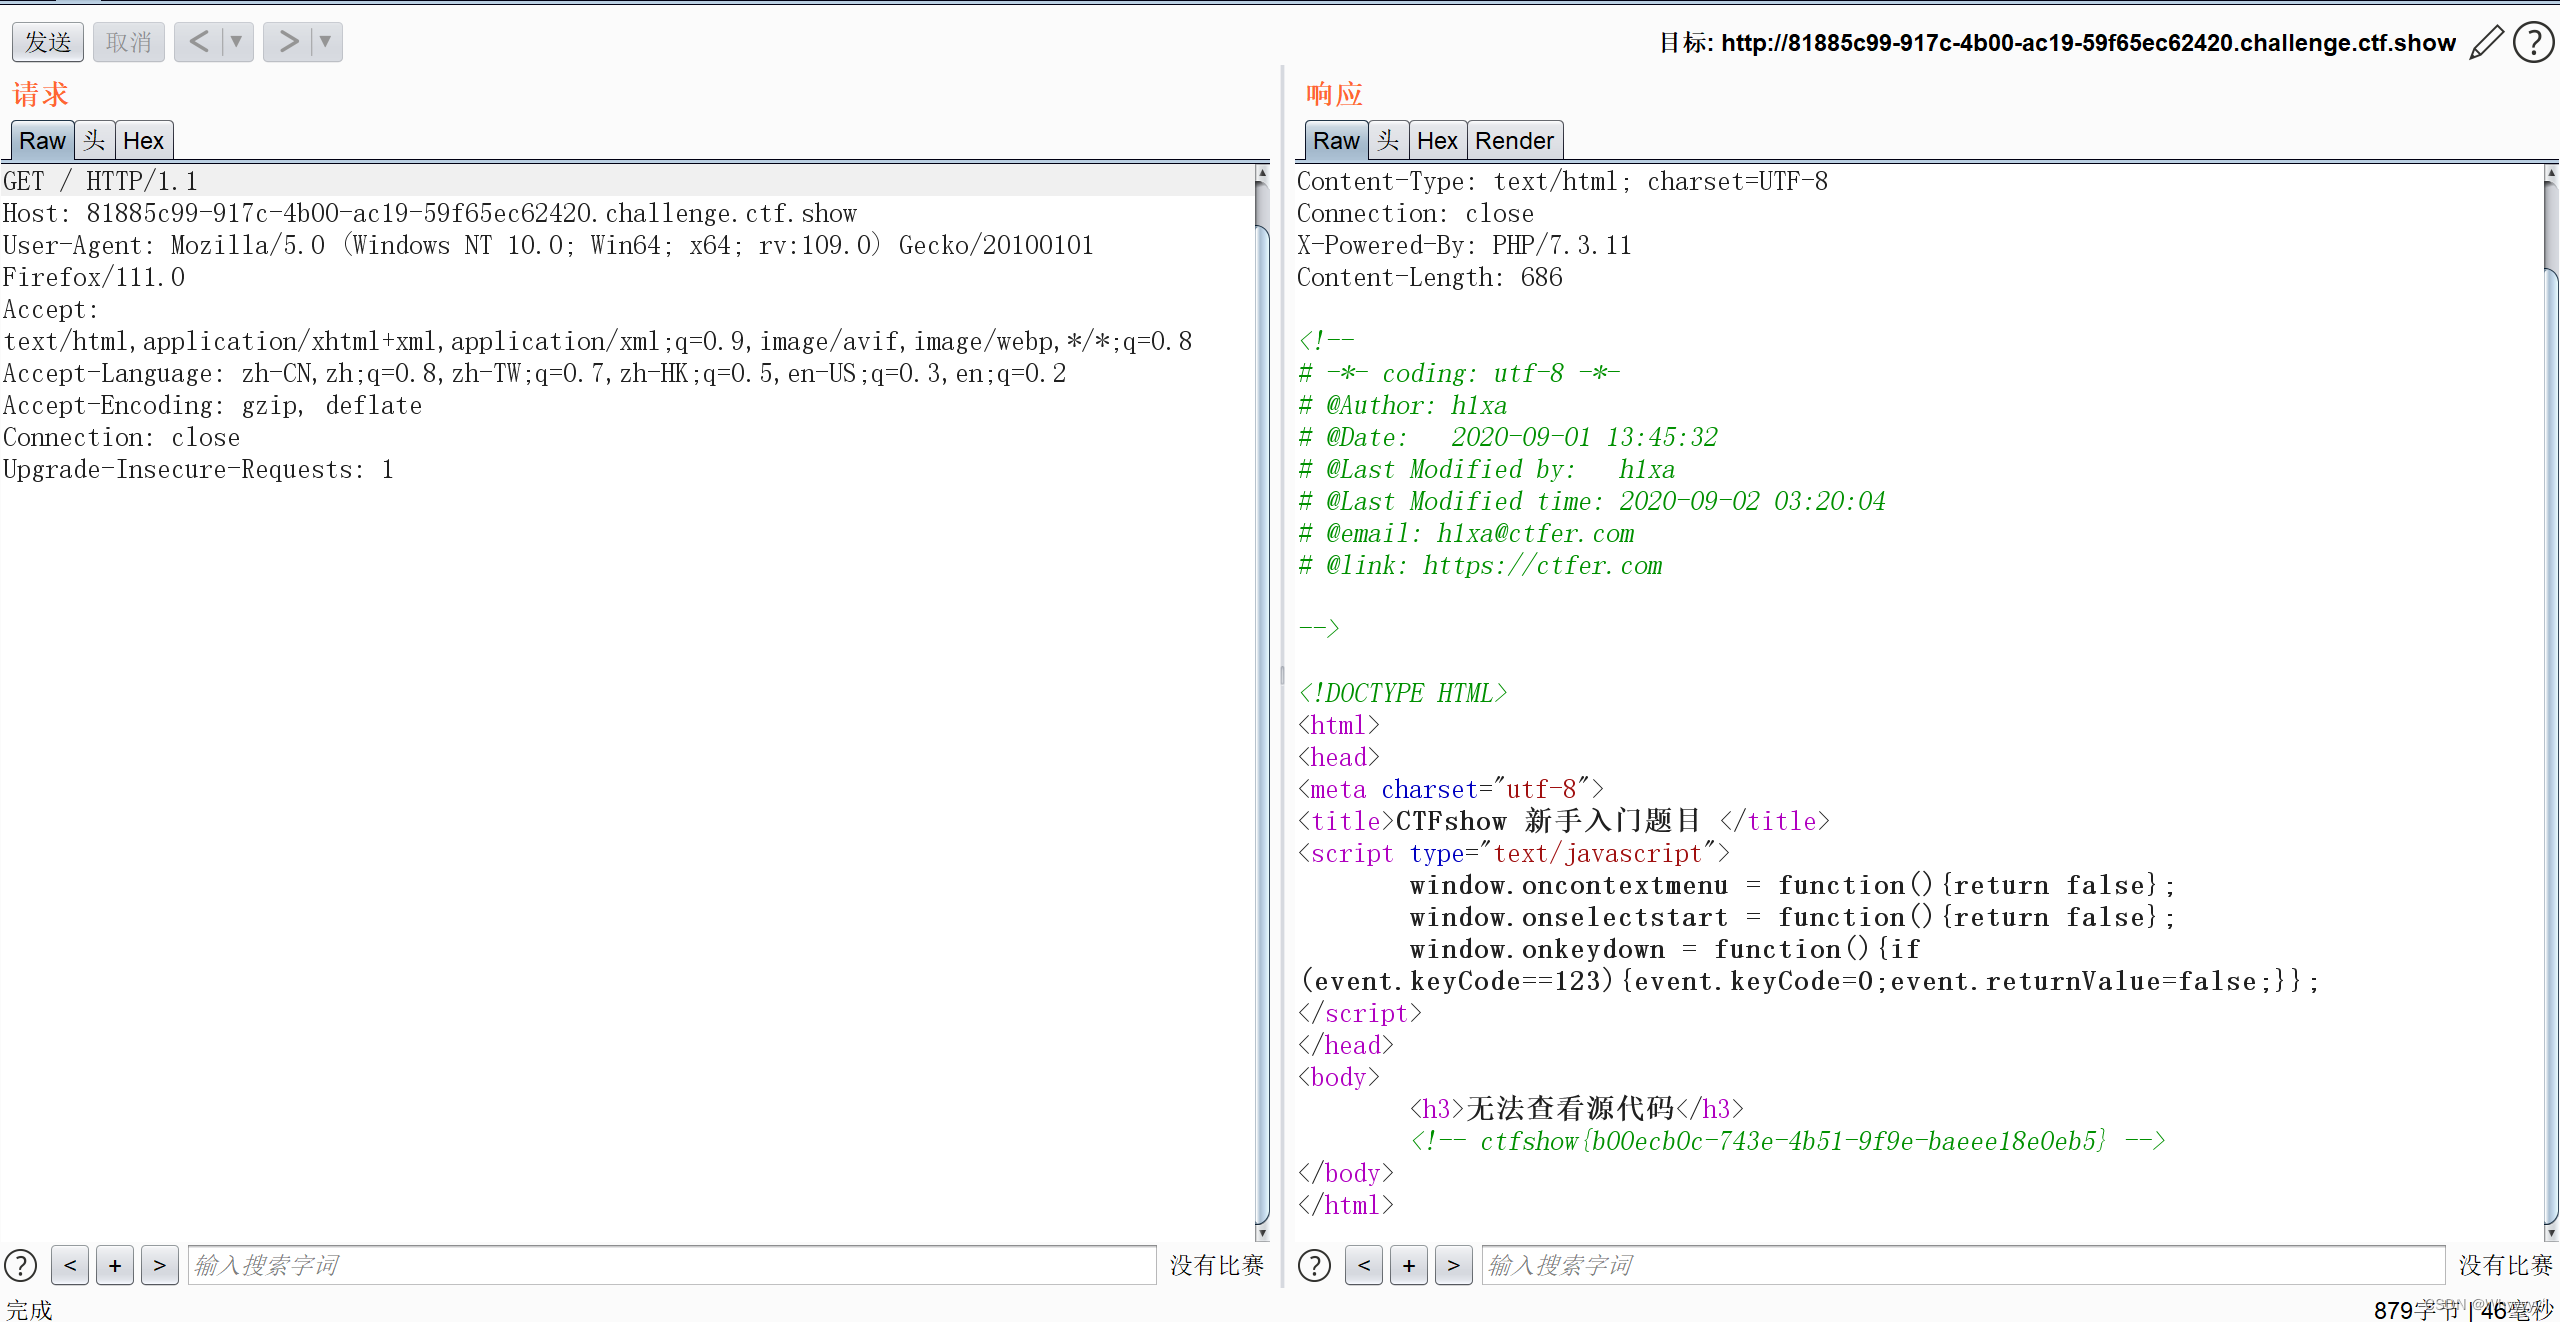2560x1322 pixels.
Task: Click the response pane vertical scrollbar
Action: pyautogui.click(x=2551, y=704)
